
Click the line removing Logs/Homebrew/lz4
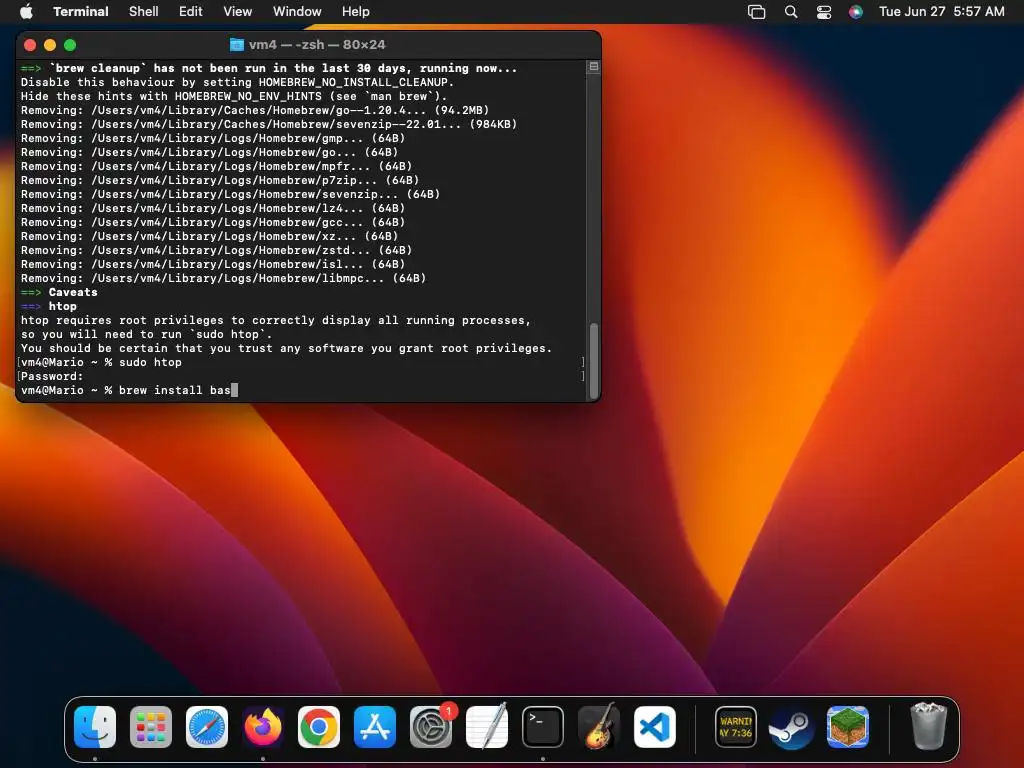[x=213, y=208]
